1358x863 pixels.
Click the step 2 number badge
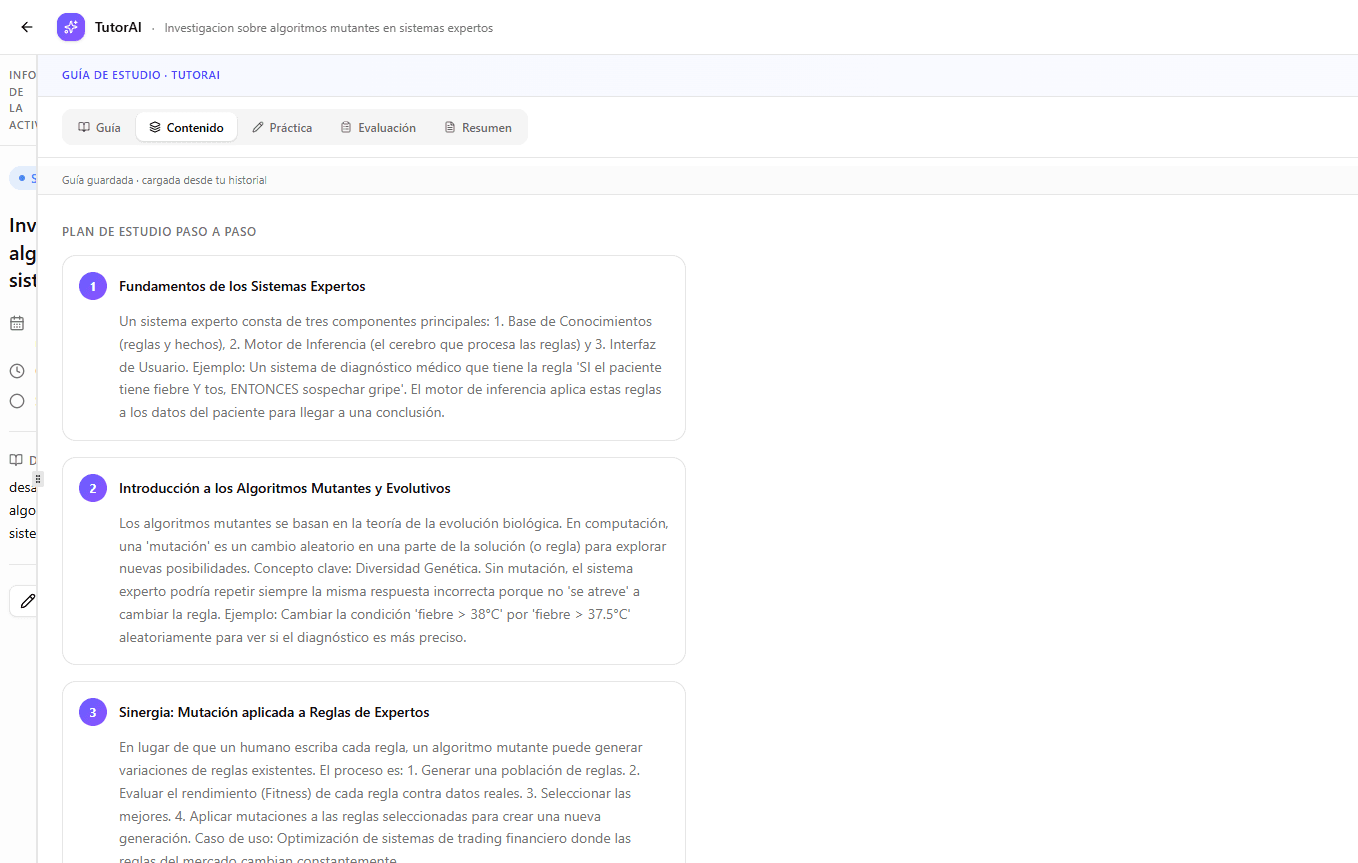click(x=93, y=489)
